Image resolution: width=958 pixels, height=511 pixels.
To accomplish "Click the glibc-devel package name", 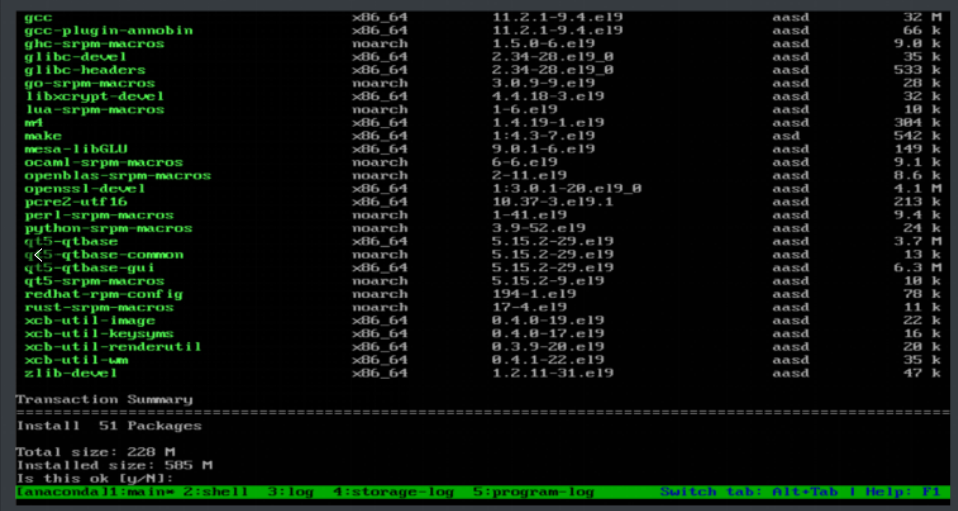I will (76, 57).
